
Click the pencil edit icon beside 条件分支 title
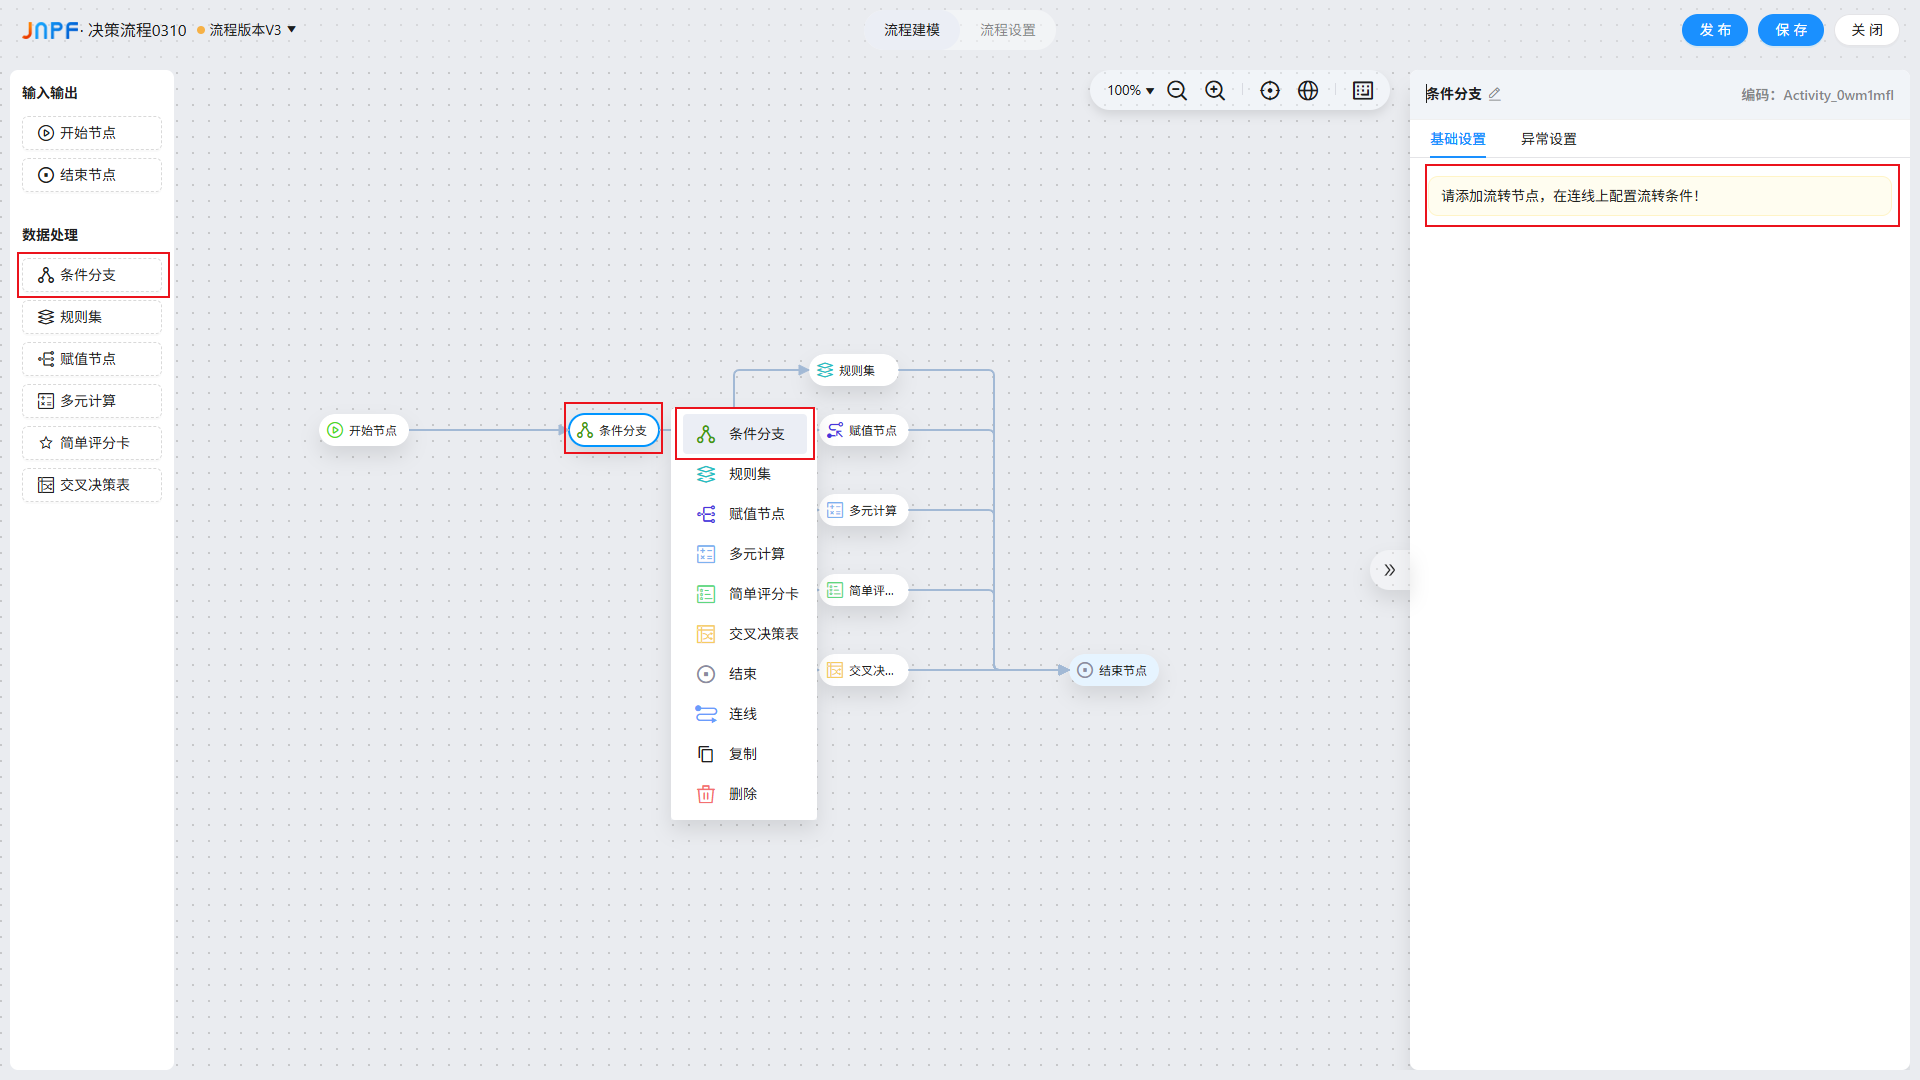[1495, 94]
